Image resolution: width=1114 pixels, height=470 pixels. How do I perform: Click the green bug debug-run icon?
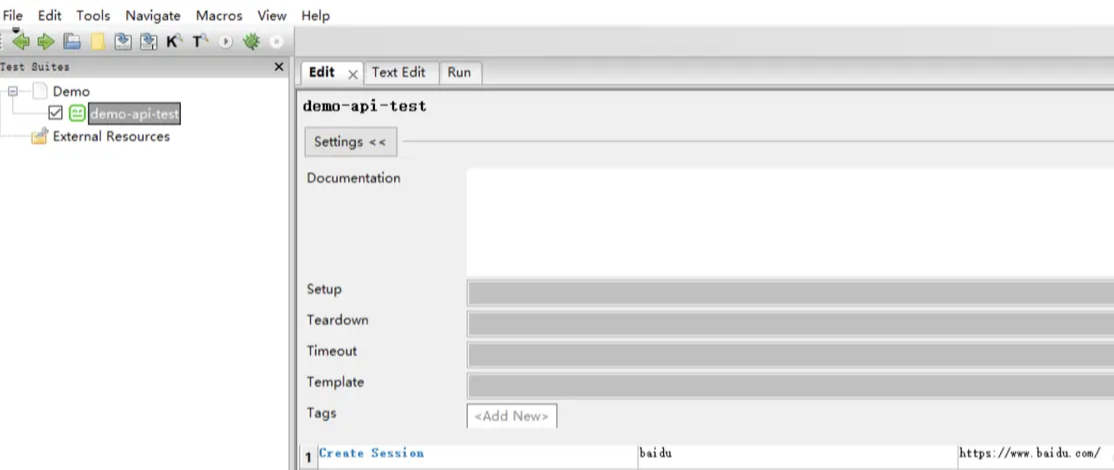[x=251, y=42]
